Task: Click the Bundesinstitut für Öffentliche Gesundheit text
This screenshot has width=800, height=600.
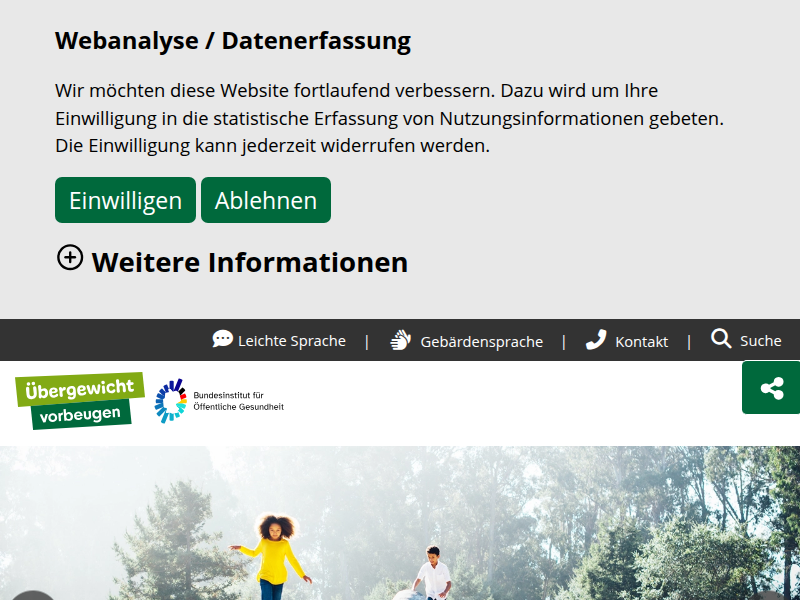Action: click(240, 401)
